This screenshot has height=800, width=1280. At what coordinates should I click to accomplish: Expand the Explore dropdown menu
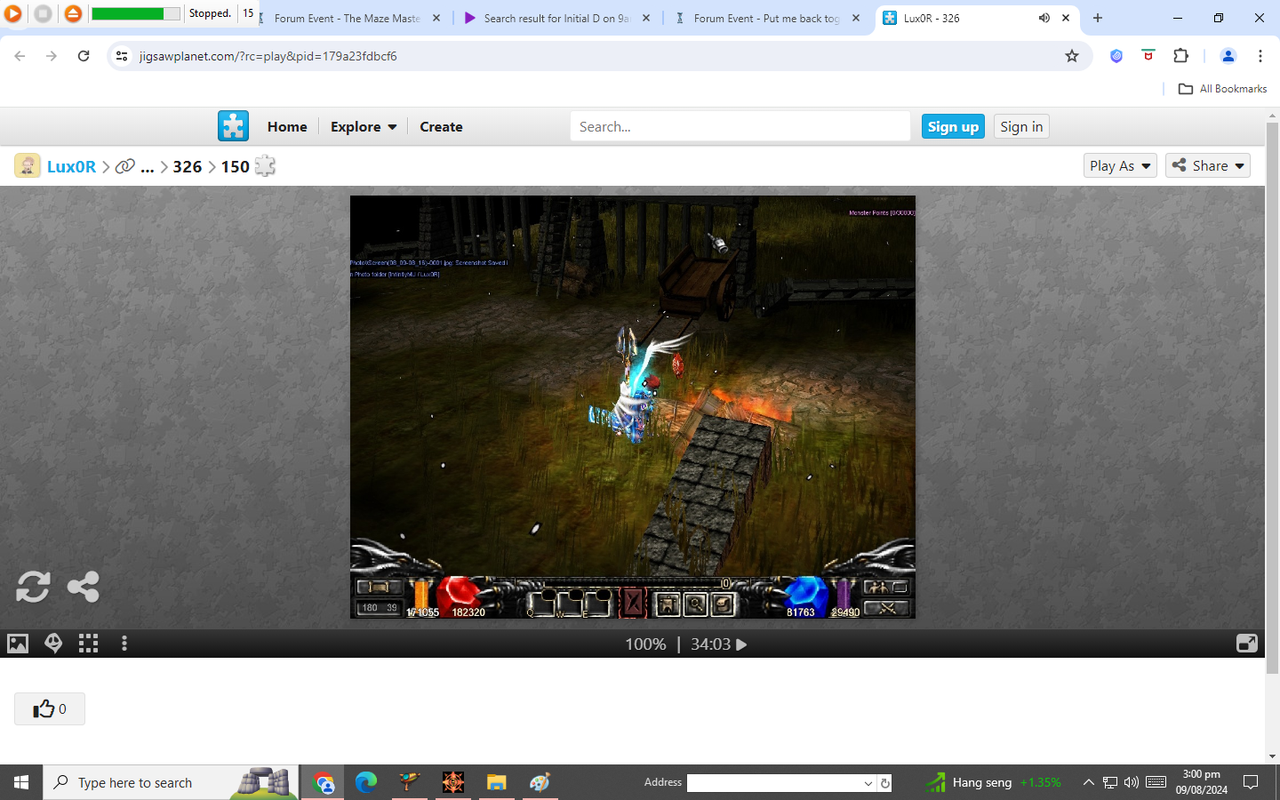click(x=364, y=126)
